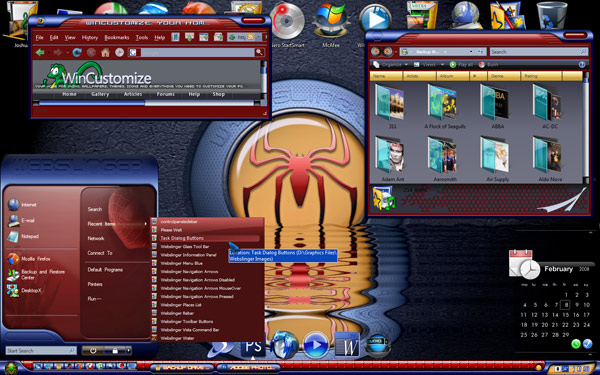Screen dimensions: 600x375
Task: Select the A Flock of Seagulls folder
Action: 445,106
